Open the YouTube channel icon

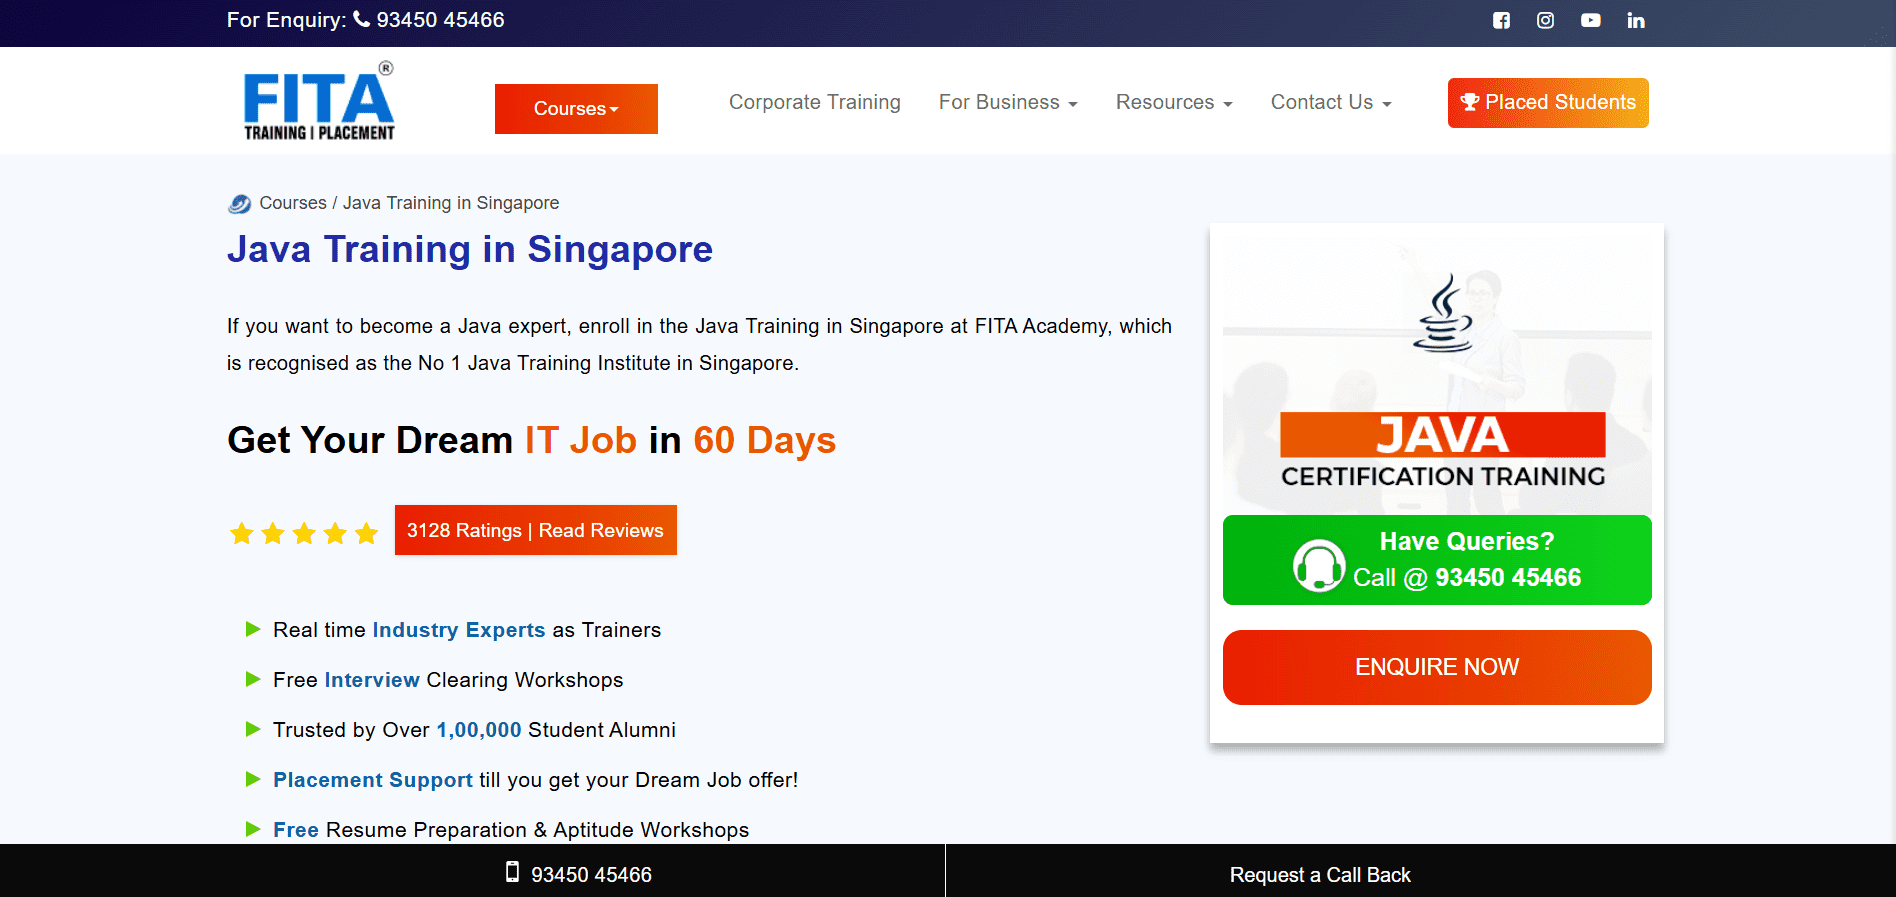pyautogui.click(x=1590, y=20)
